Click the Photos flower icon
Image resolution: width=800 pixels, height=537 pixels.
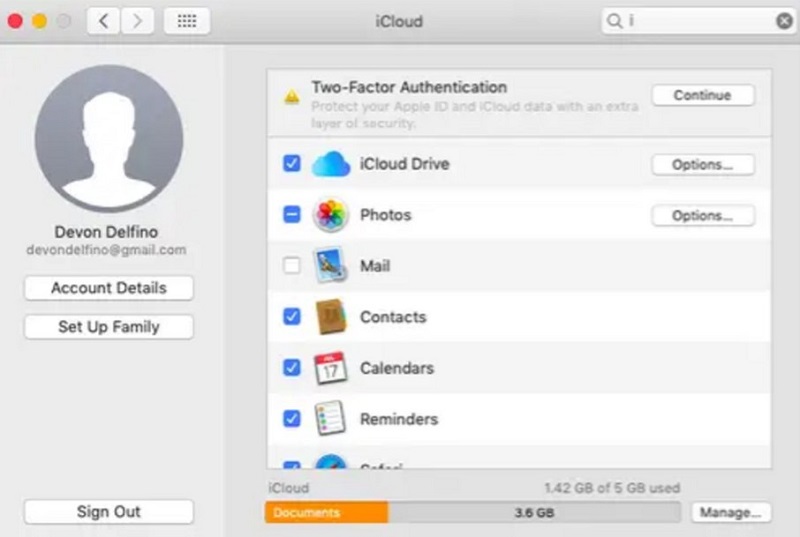click(x=331, y=215)
